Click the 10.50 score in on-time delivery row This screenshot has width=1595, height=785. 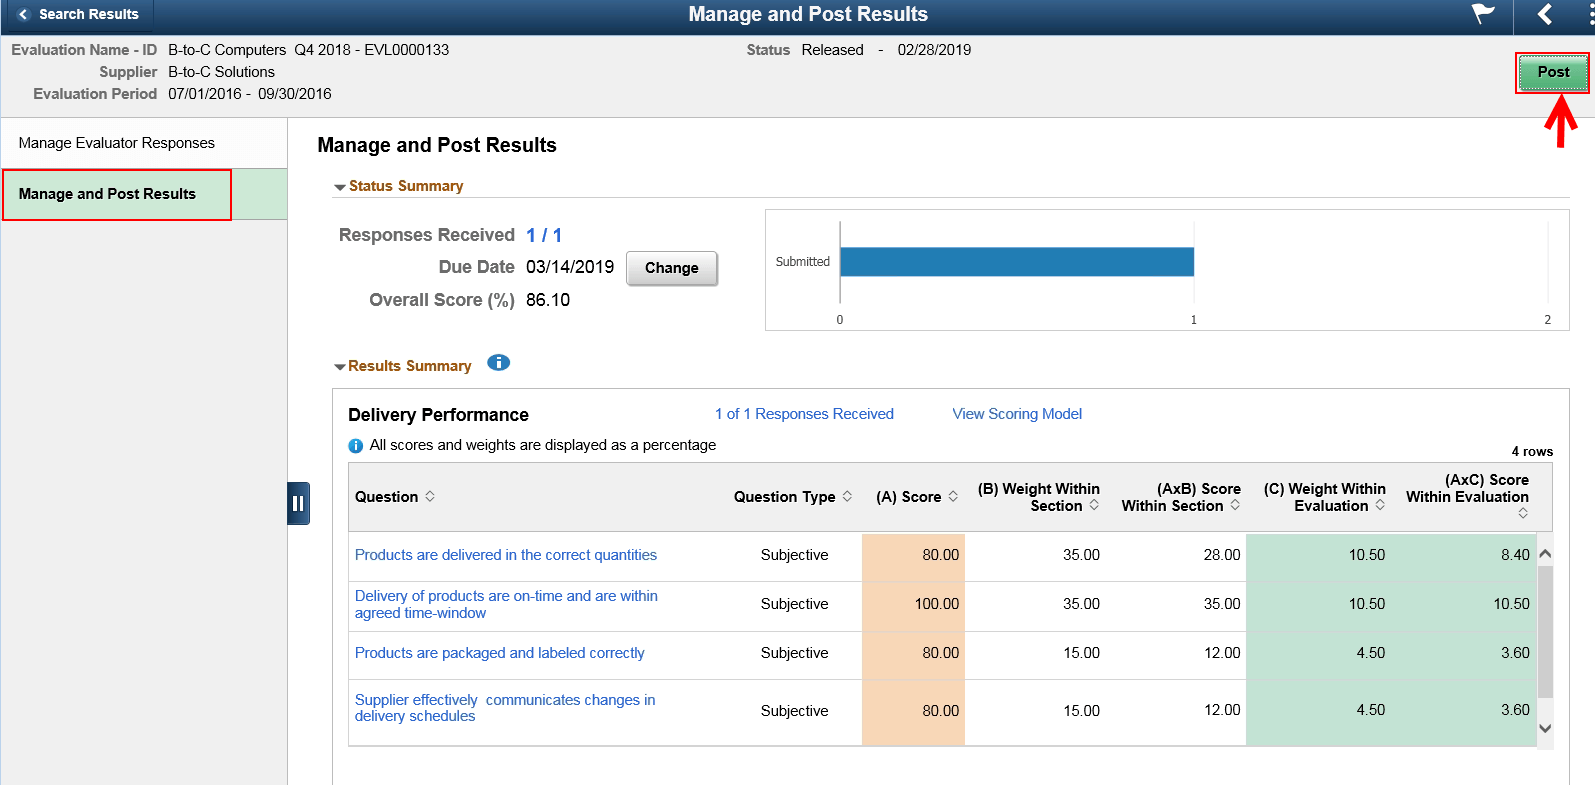[1511, 604]
